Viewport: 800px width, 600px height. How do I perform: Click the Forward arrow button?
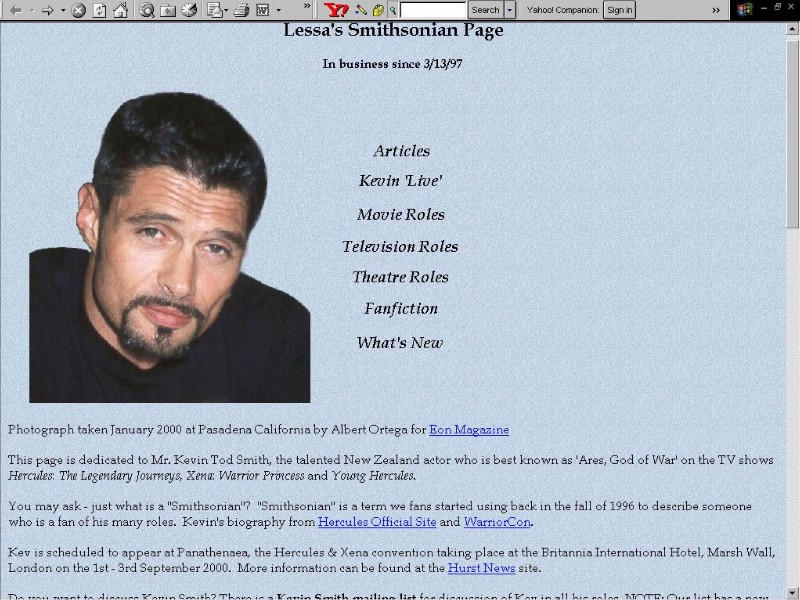click(47, 10)
